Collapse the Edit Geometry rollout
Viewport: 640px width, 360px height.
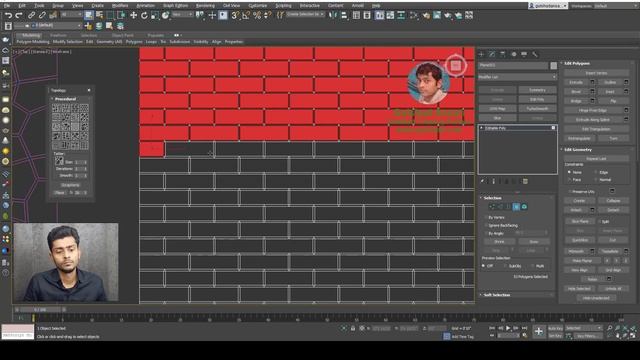(578, 150)
